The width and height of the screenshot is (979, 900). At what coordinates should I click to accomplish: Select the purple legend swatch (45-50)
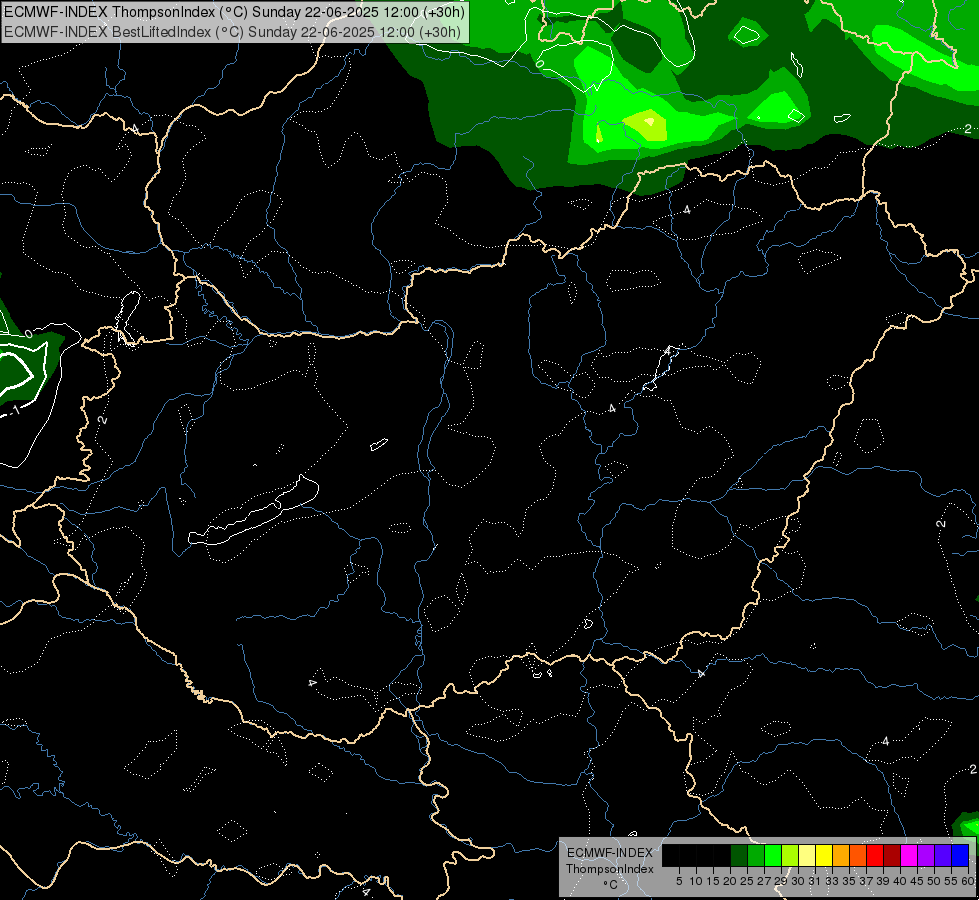tap(926, 855)
